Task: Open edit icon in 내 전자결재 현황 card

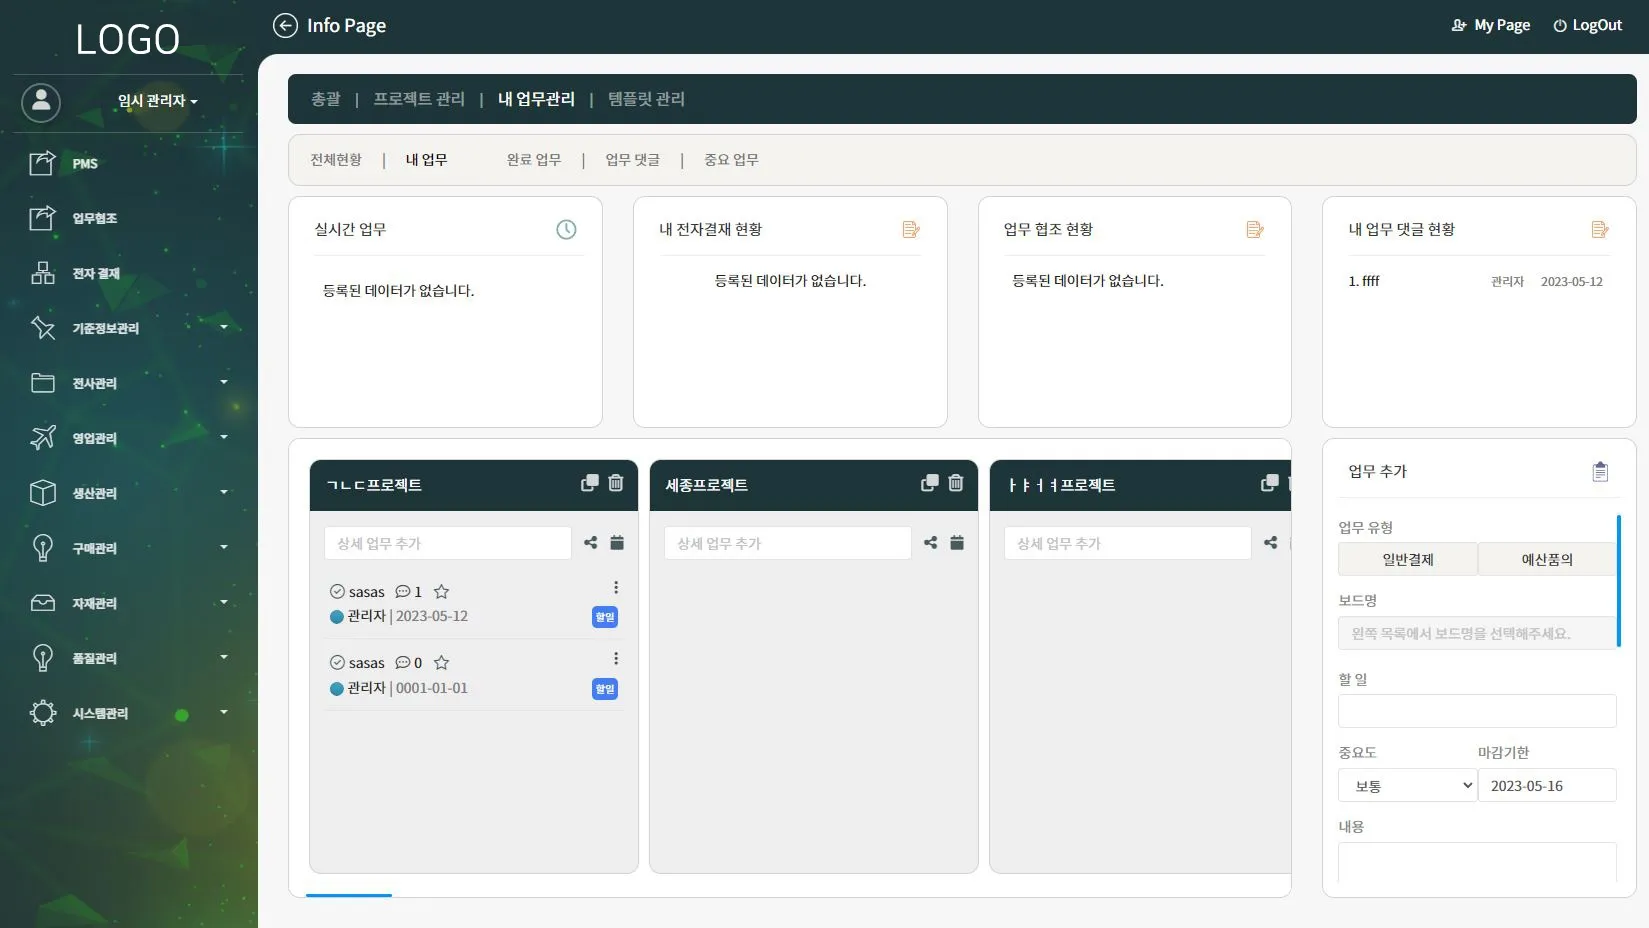Action: point(911,229)
